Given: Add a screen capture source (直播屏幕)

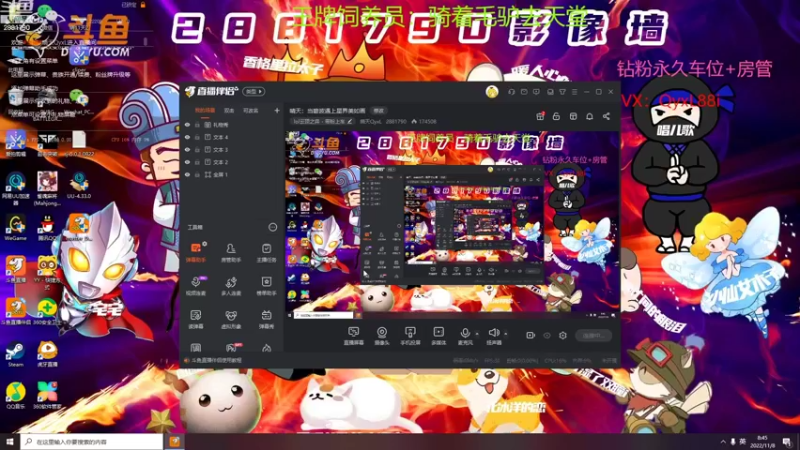Looking at the screenshot, I should pyautogui.click(x=354, y=336).
